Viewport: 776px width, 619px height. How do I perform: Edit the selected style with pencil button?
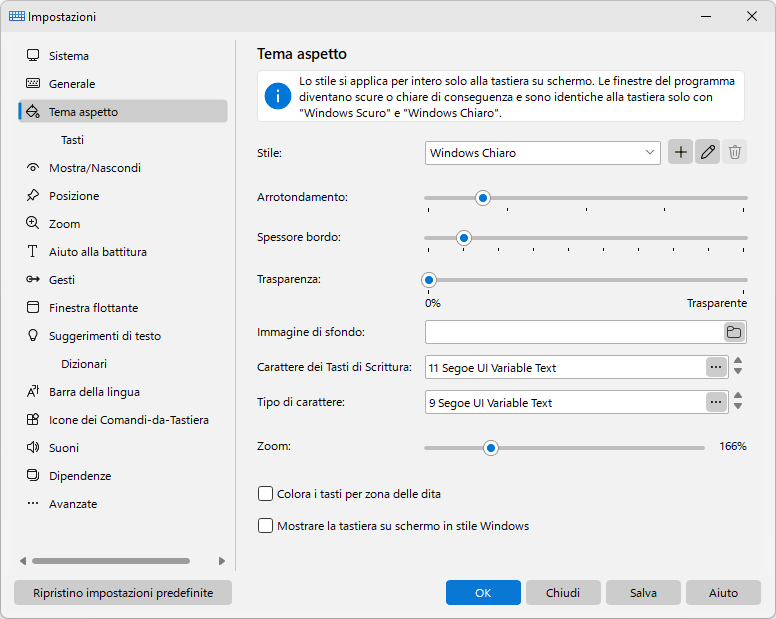(x=707, y=152)
